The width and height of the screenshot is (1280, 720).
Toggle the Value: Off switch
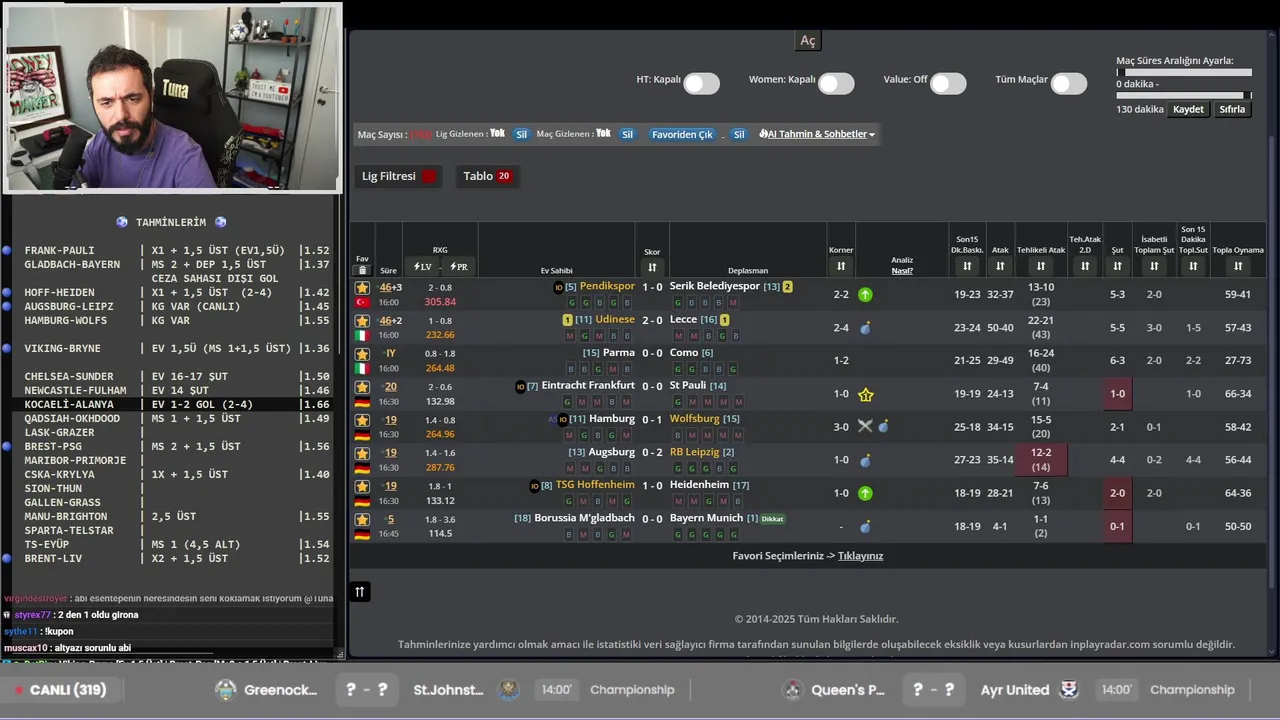pyautogui.click(x=948, y=84)
